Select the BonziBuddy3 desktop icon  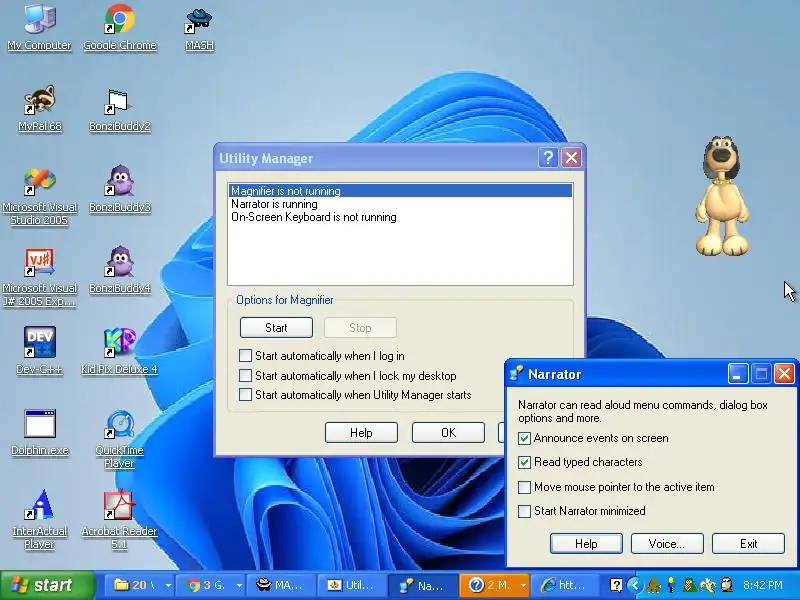point(120,189)
